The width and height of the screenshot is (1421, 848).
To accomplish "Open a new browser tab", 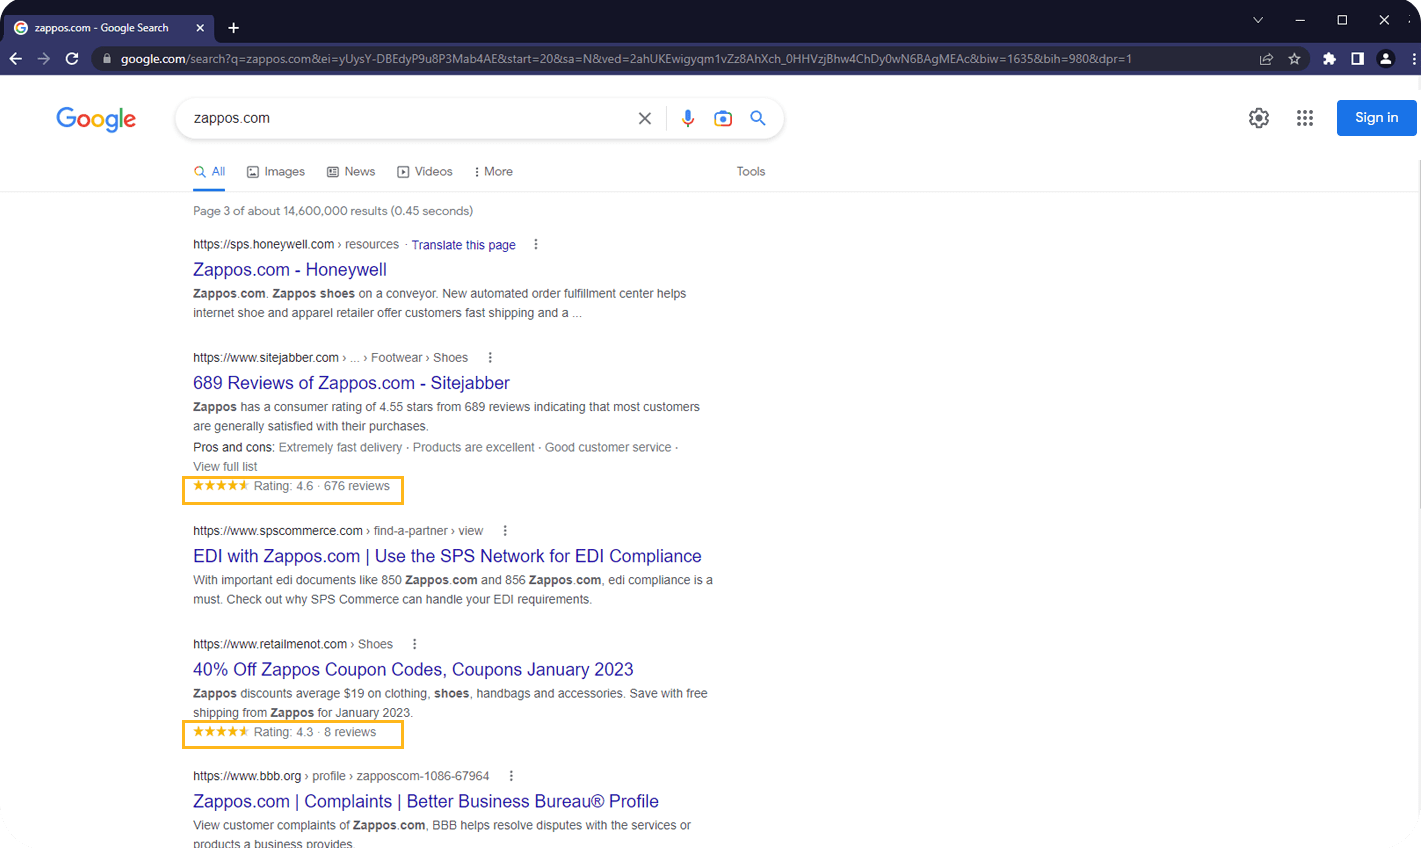I will click(233, 28).
